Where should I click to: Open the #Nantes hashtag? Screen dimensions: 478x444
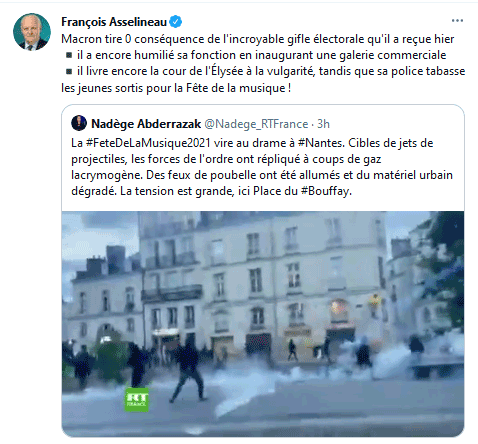pyautogui.click(x=320, y=143)
